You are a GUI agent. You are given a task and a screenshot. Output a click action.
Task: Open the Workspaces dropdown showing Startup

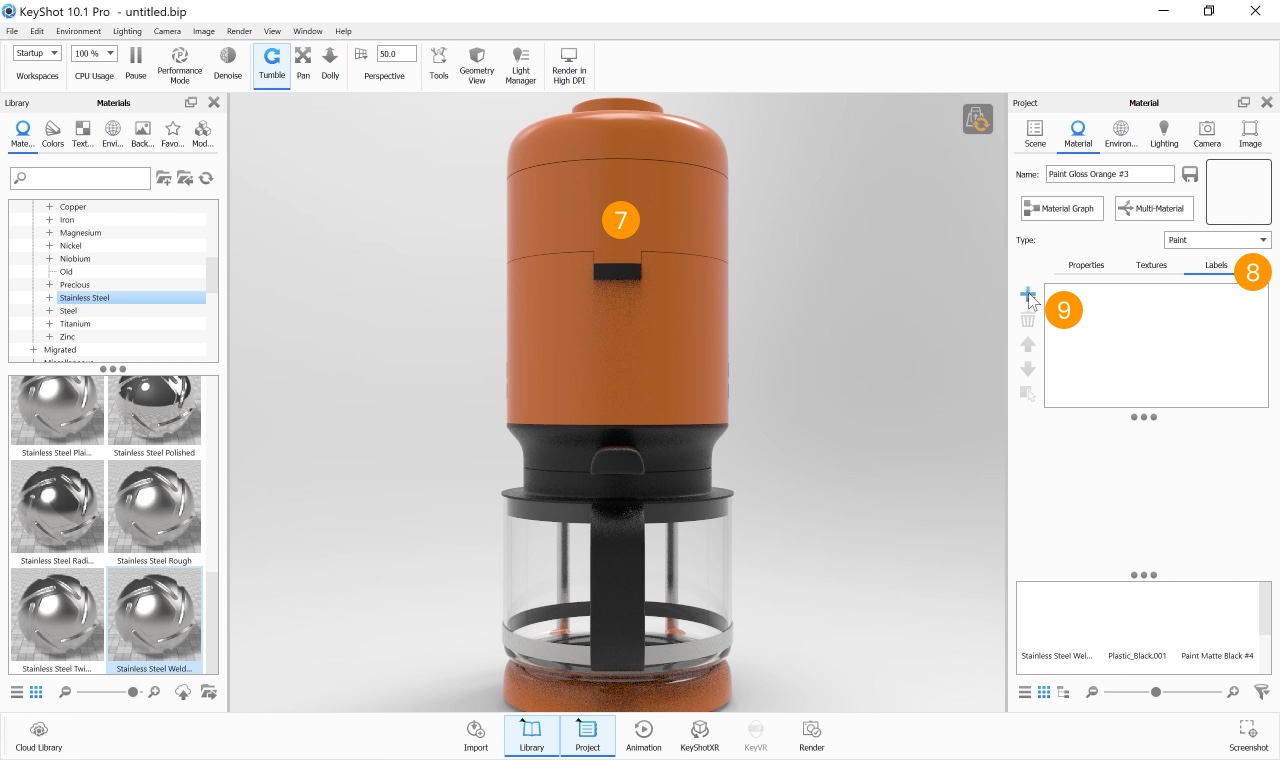pyautogui.click(x=36, y=52)
